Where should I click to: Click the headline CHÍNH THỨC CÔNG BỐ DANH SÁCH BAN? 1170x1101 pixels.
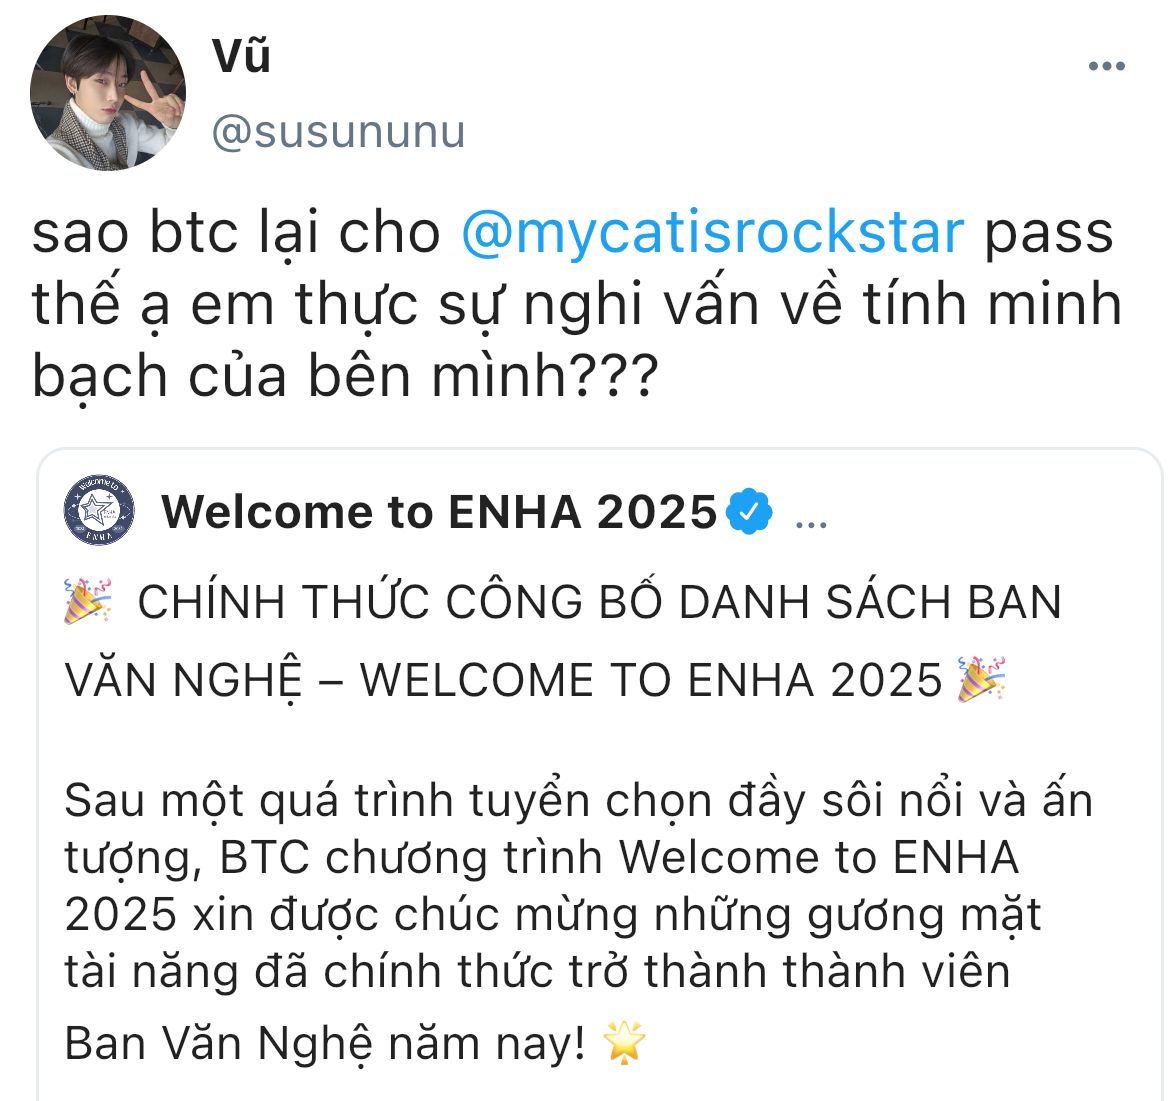[599, 601]
